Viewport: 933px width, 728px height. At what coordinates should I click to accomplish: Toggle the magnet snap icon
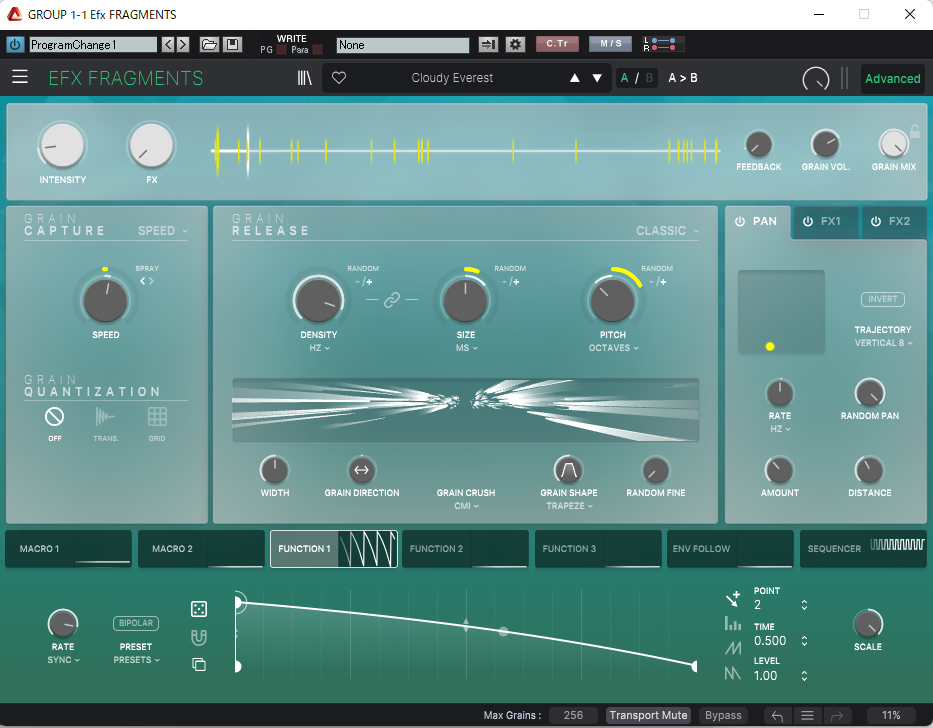coord(199,638)
